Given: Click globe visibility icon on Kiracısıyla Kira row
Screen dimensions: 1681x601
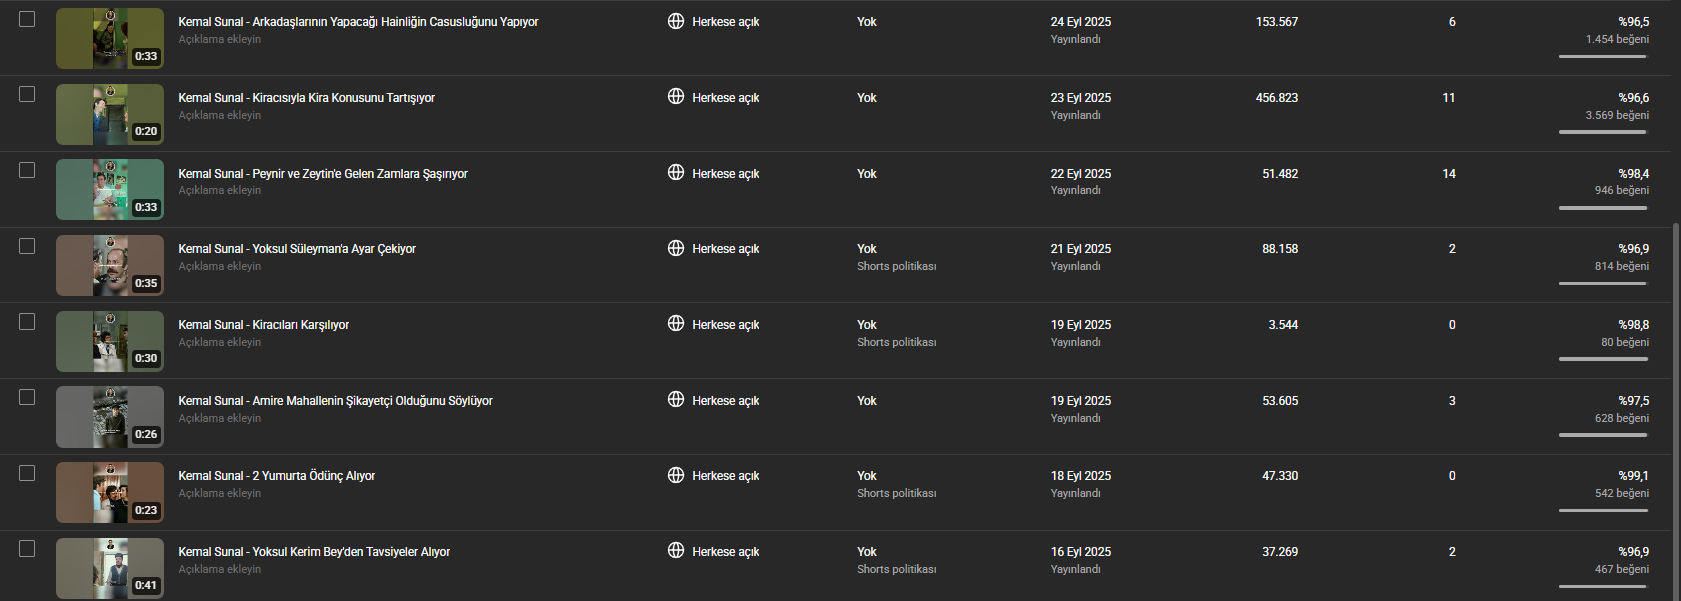Looking at the screenshot, I should point(676,97).
